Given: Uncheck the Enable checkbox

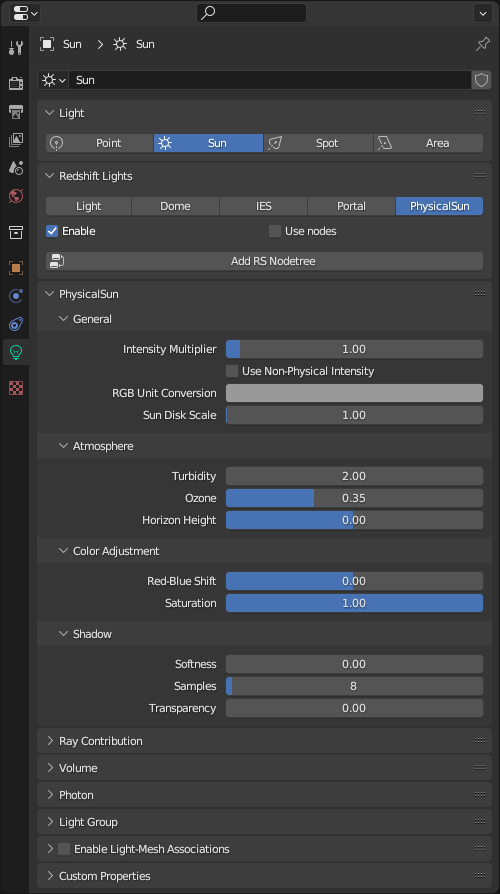Looking at the screenshot, I should point(52,231).
